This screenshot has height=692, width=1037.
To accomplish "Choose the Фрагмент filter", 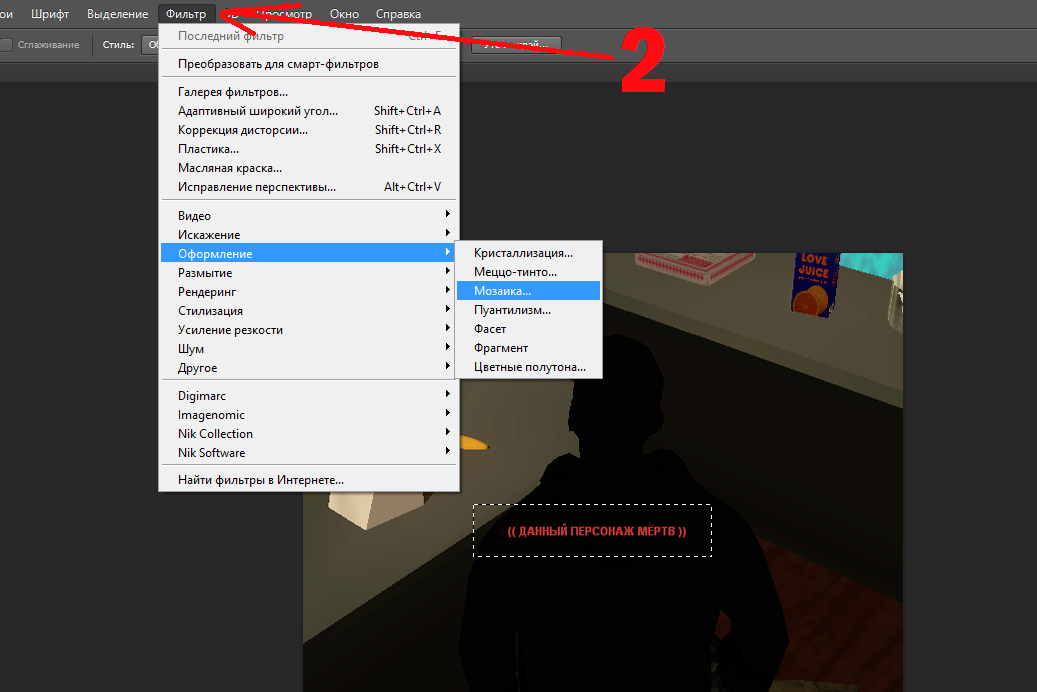I will (x=528, y=348).
